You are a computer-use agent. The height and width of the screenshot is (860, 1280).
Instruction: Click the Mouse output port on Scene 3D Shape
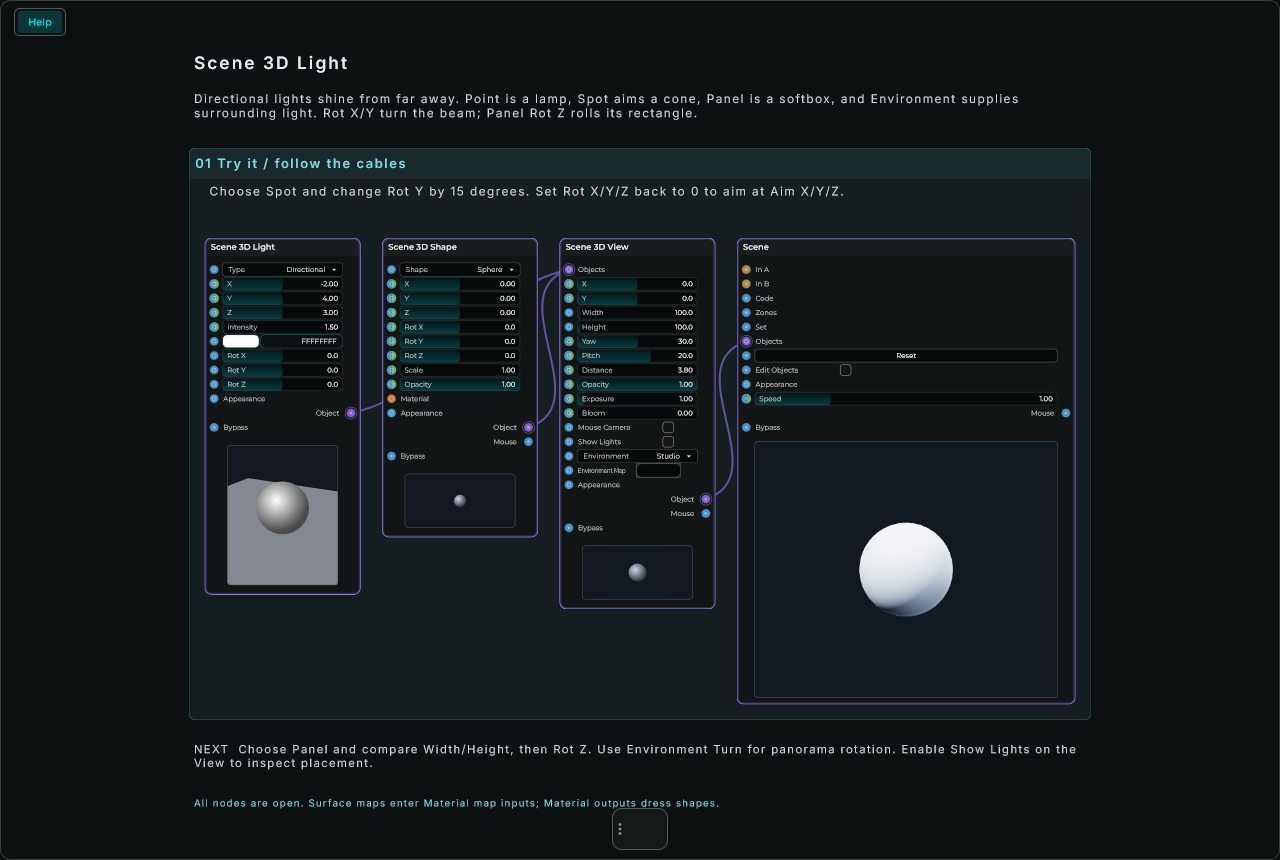click(x=528, y=442)
